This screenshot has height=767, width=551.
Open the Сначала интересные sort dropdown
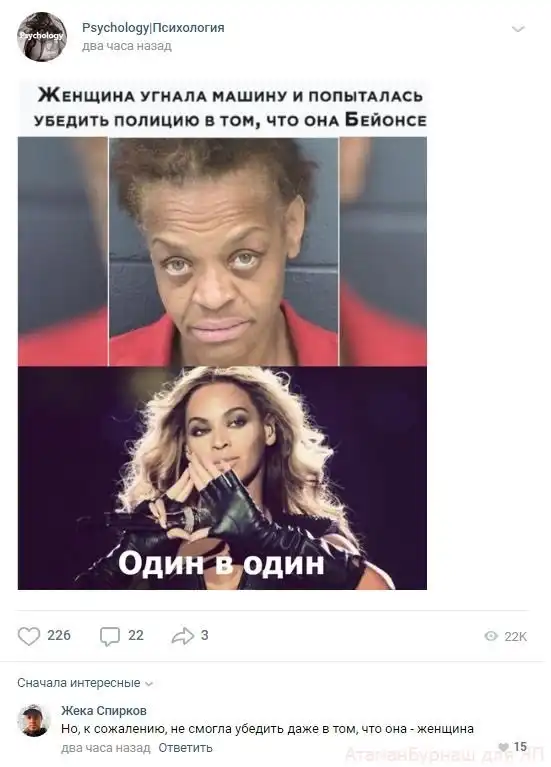pyautogui.click(x=85, y=683)
